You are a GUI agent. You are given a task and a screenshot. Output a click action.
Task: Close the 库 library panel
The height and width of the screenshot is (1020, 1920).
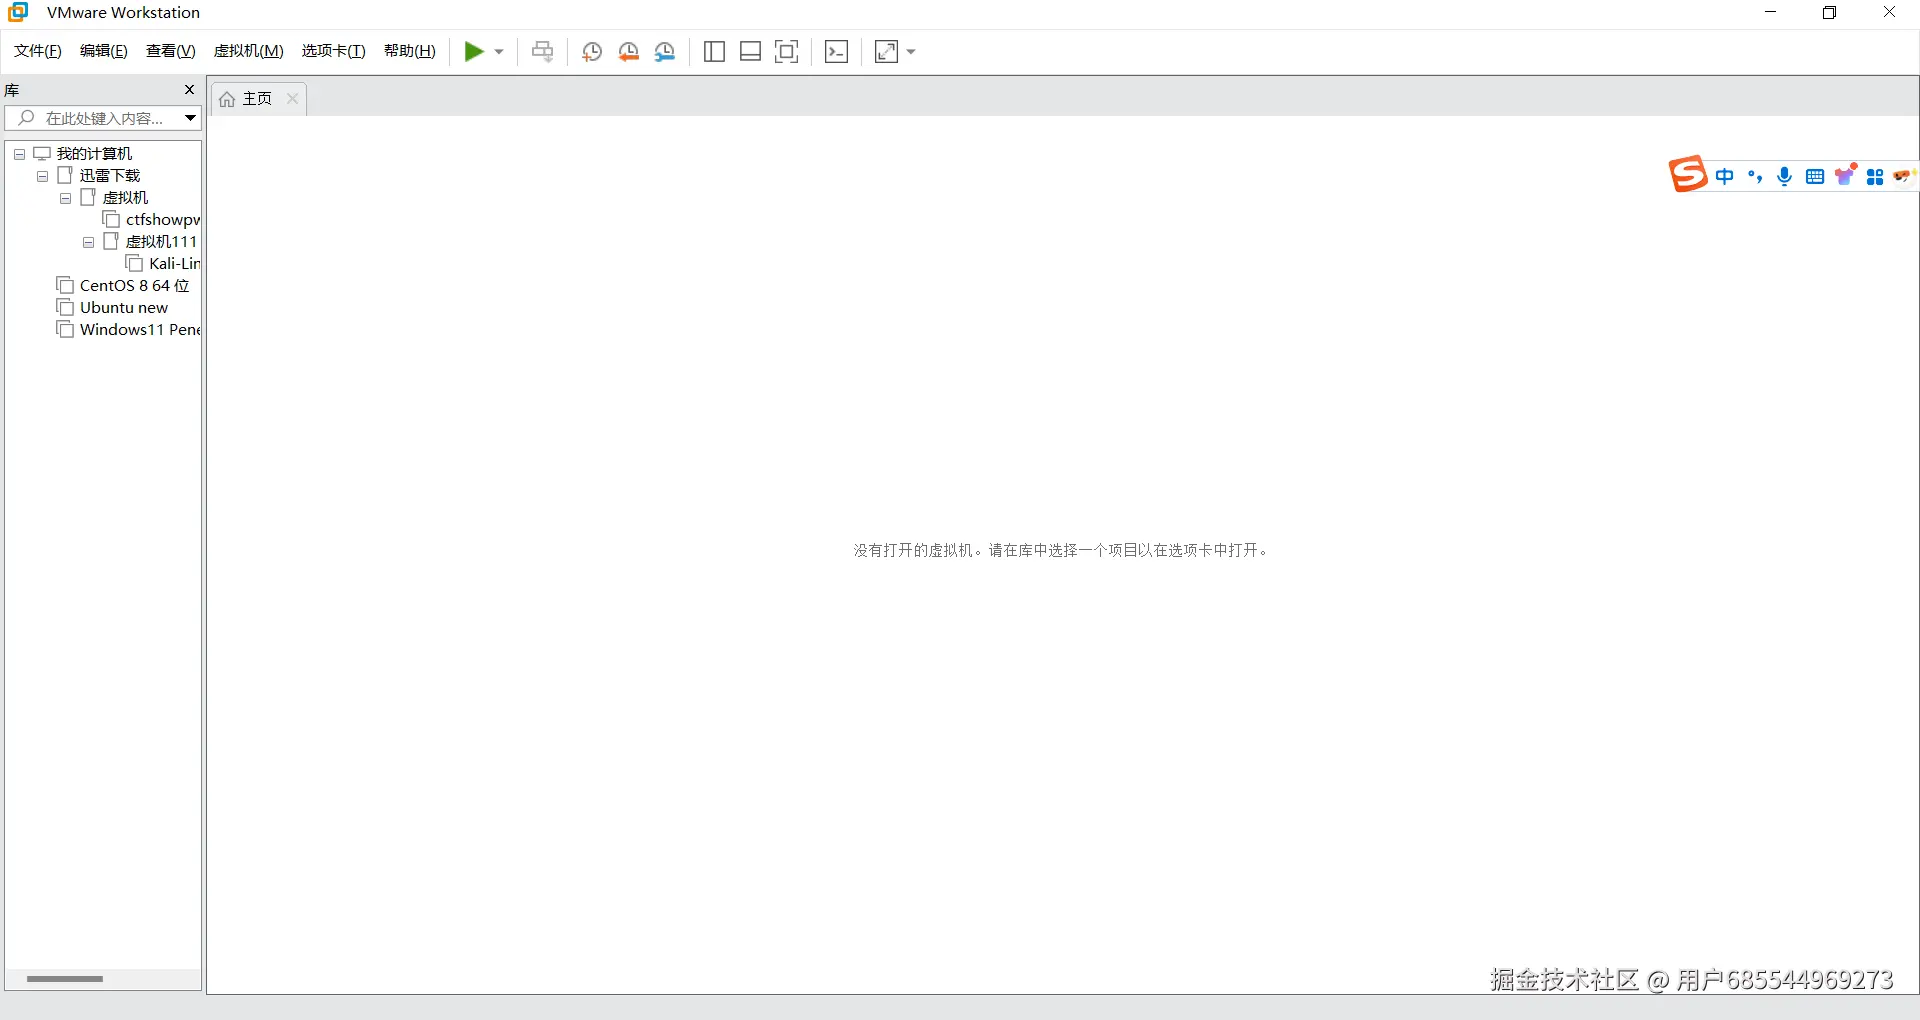pyautogui.click(x=189, y=90)
